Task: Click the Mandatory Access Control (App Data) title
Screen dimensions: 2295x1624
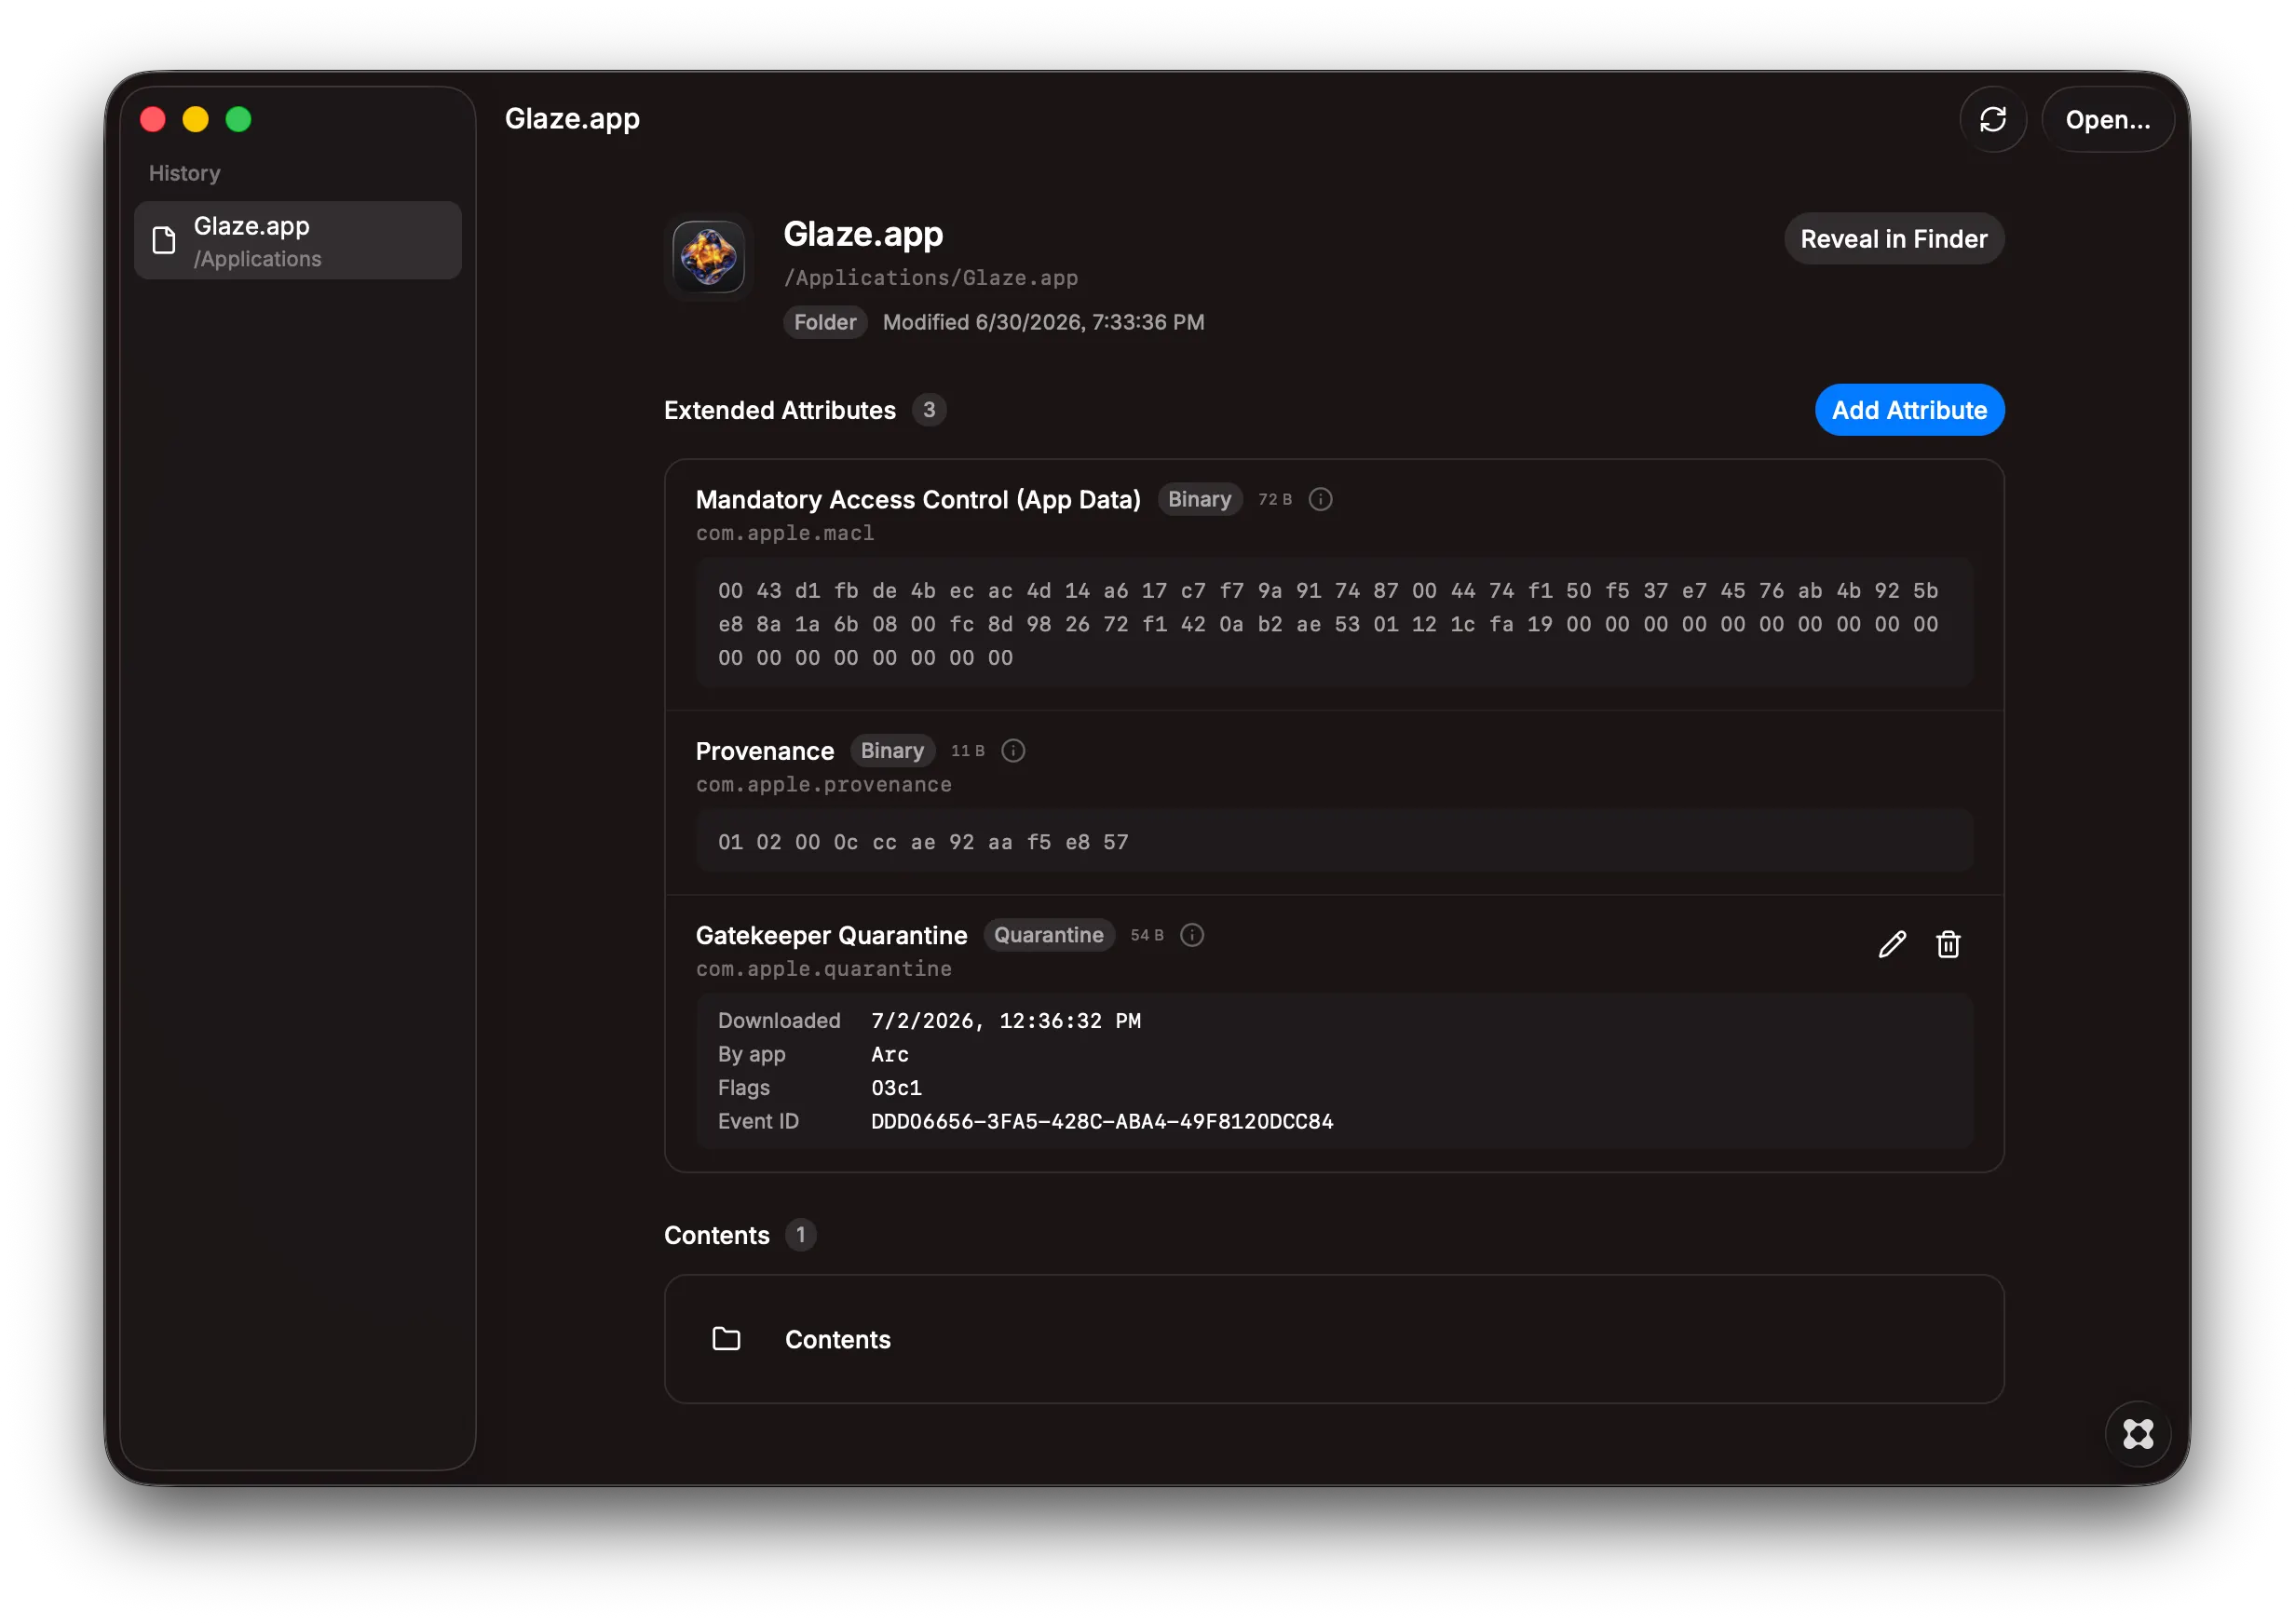Action: point(918,499)
